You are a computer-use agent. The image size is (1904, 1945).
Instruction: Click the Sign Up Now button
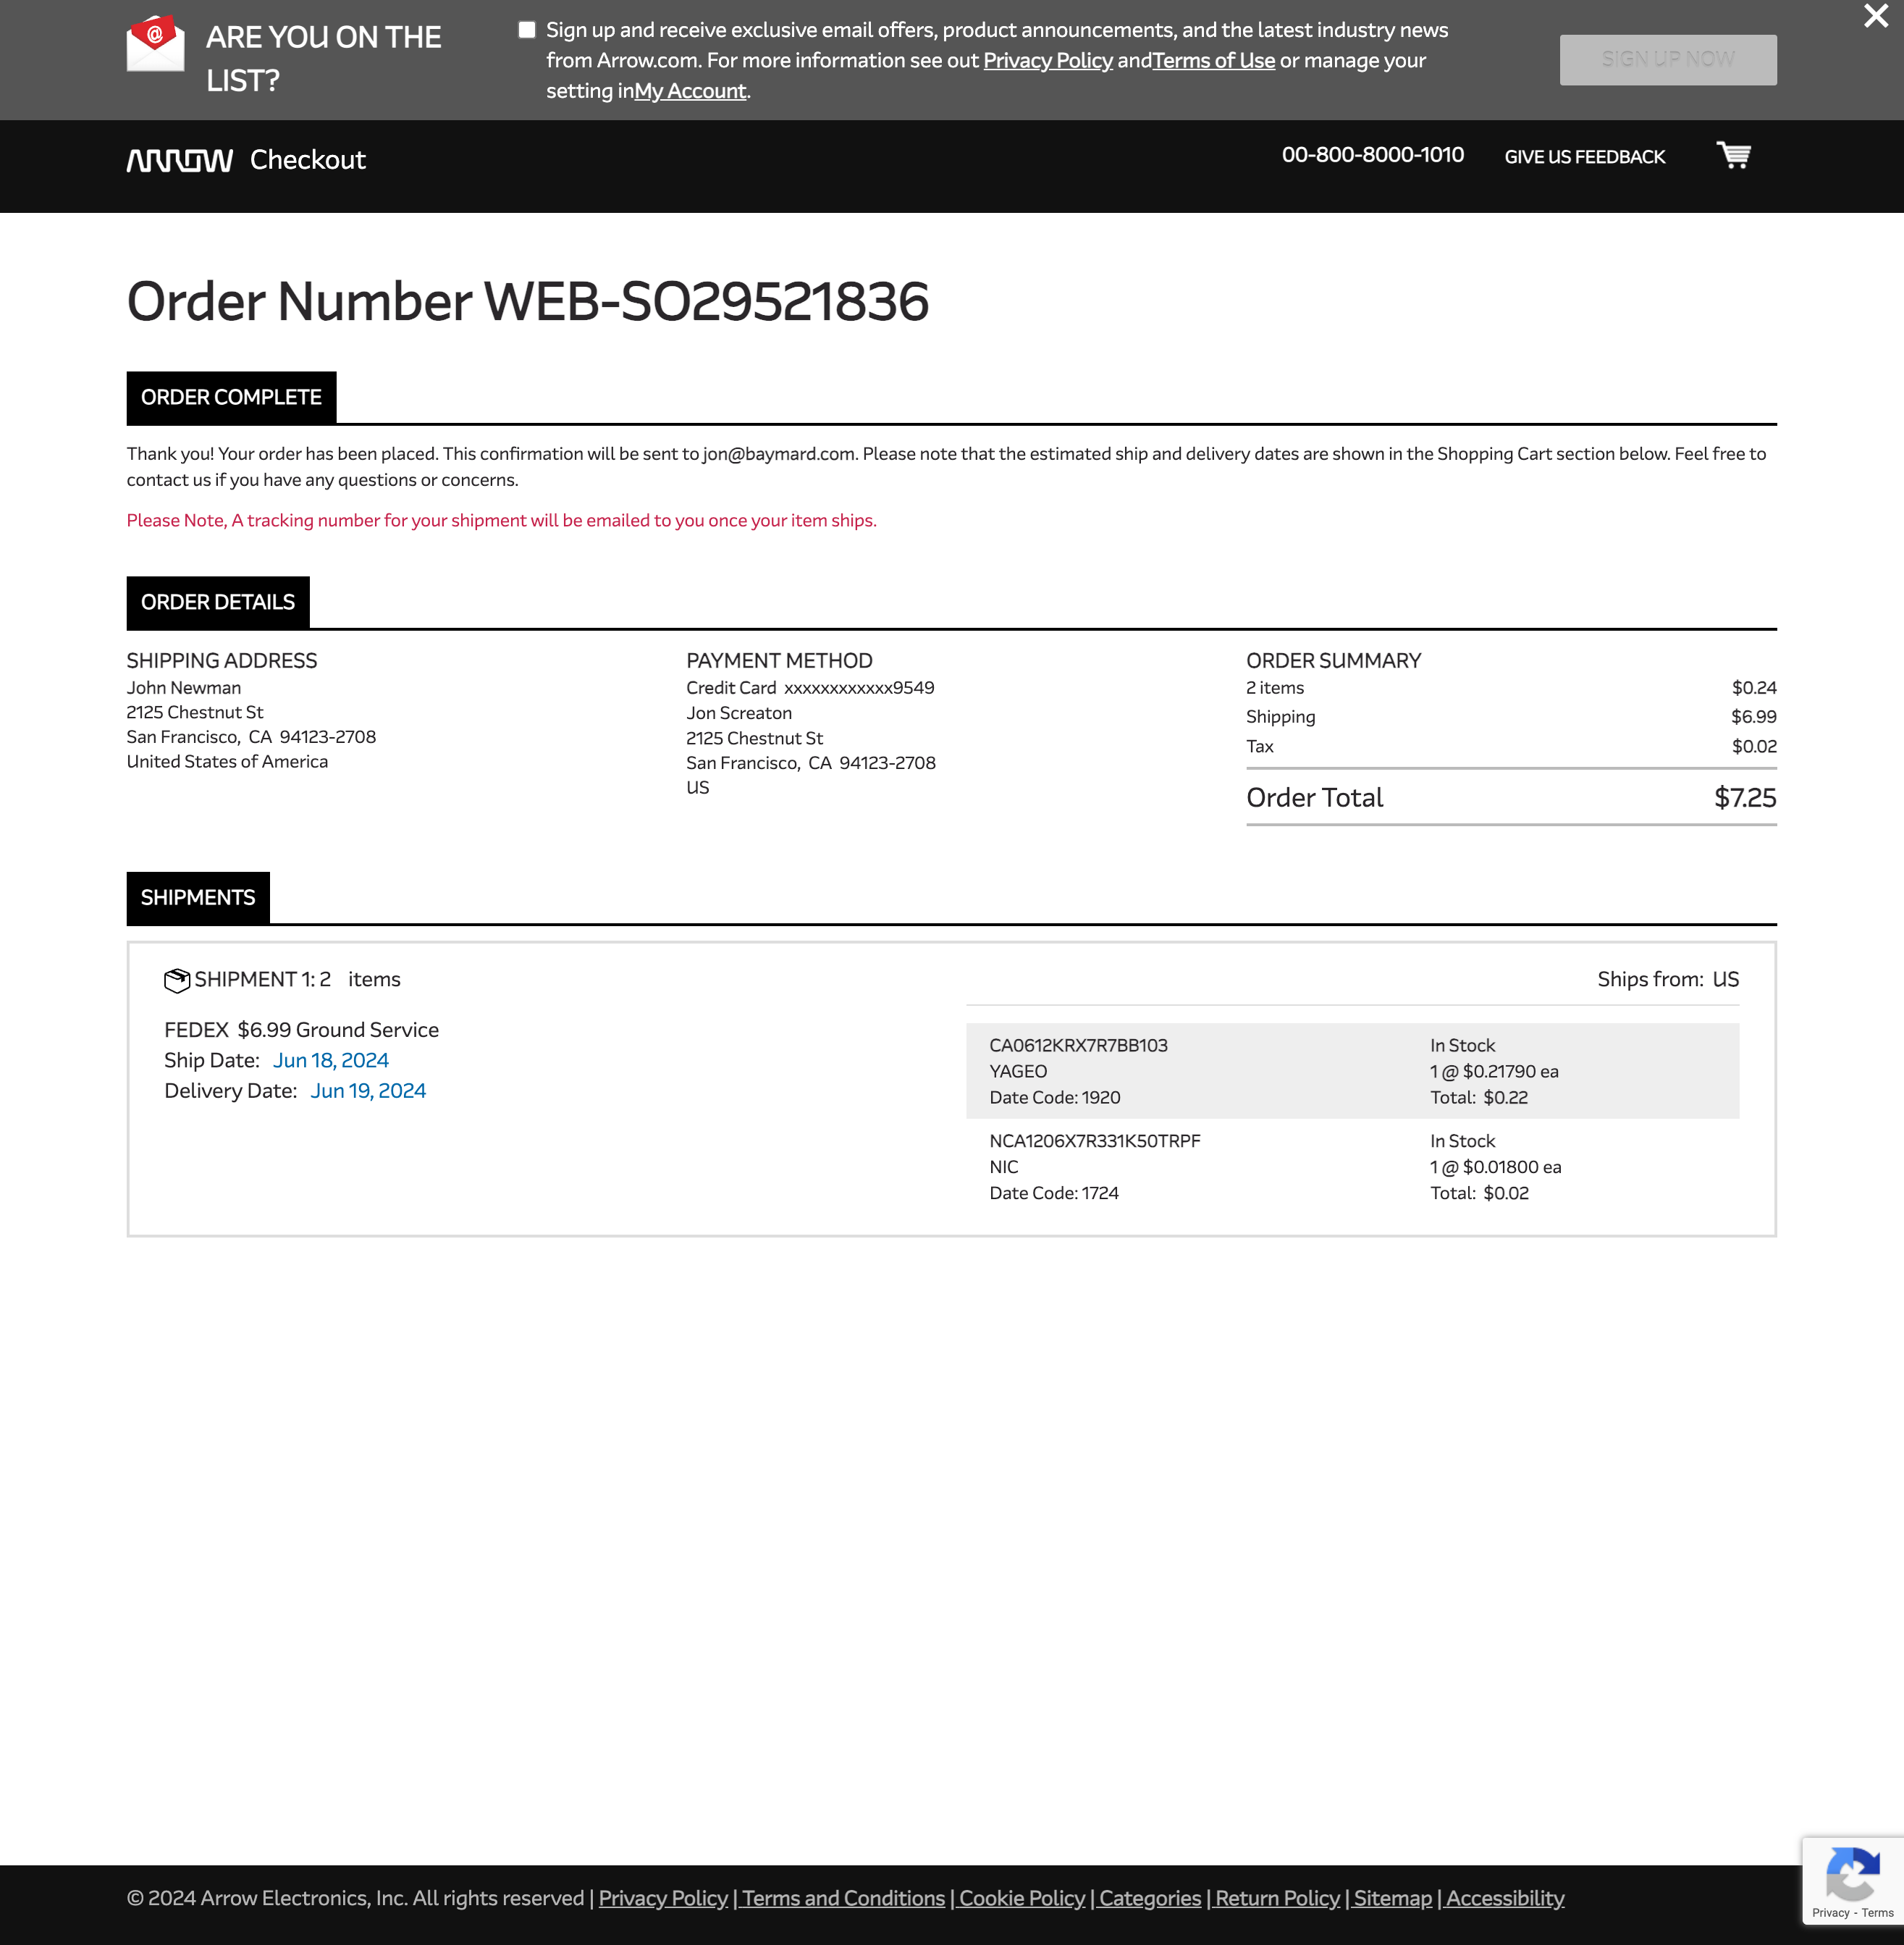1667,58
